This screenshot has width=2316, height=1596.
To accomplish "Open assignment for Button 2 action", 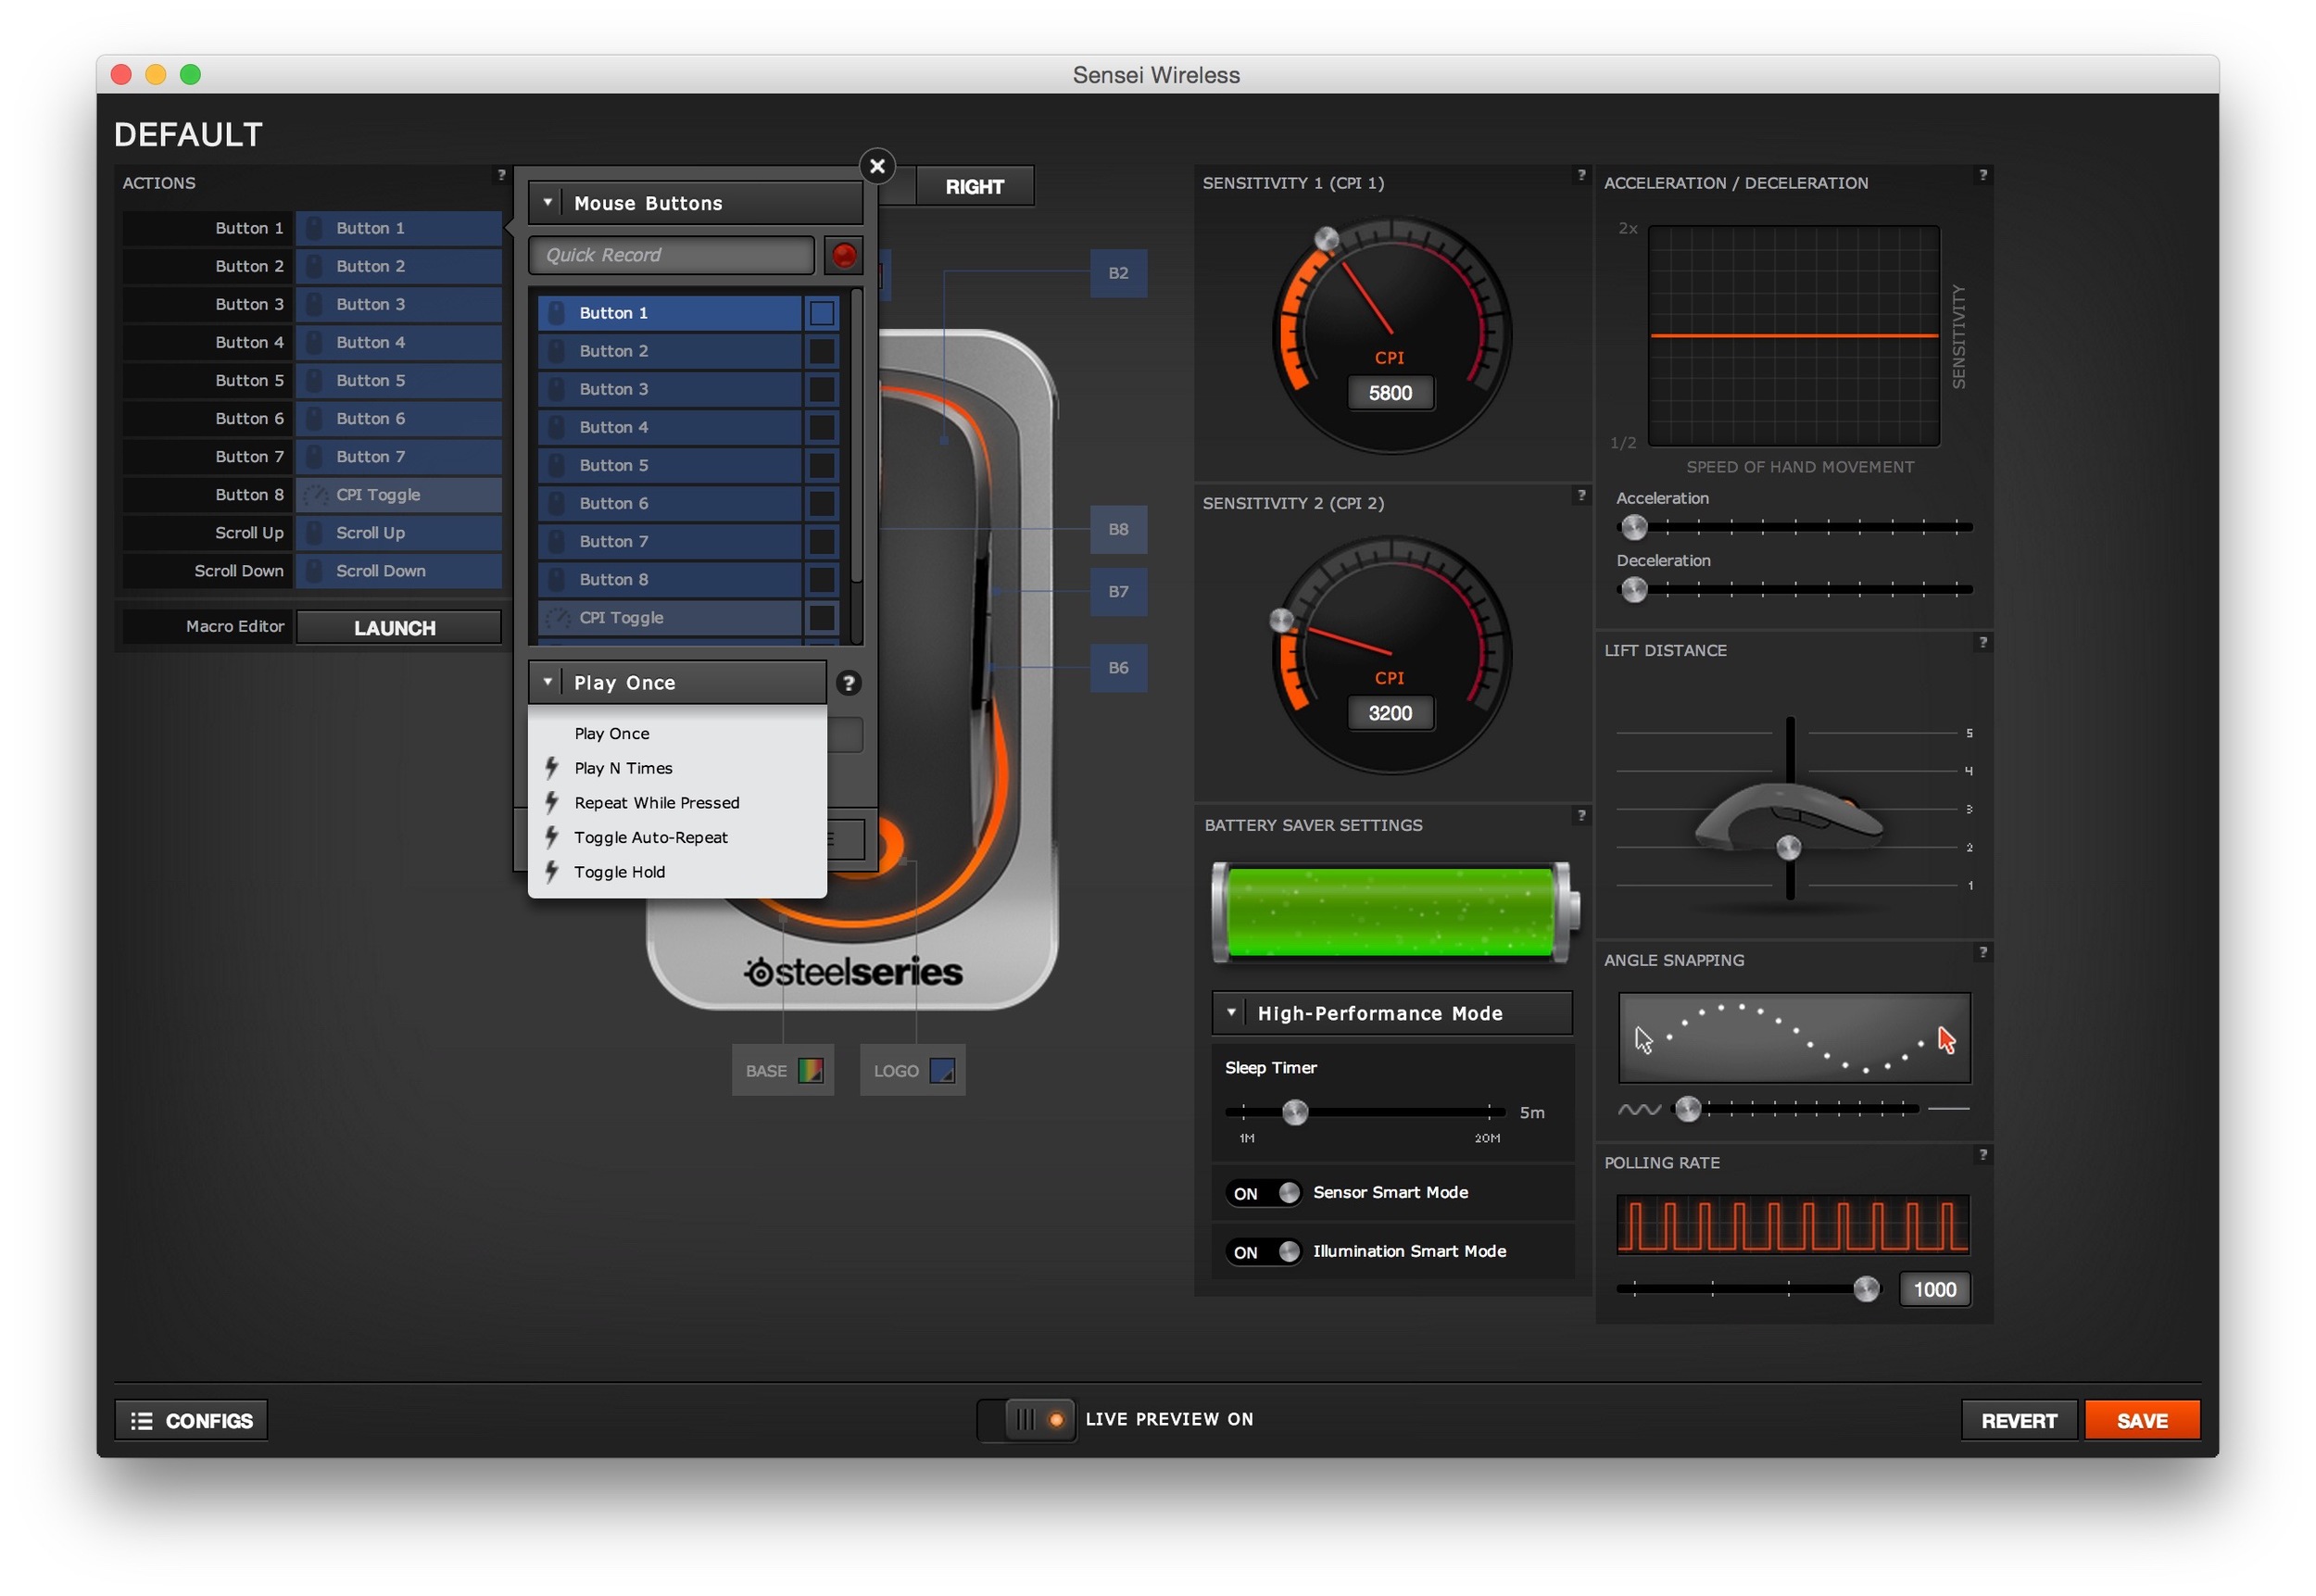I will click(399, 266).
